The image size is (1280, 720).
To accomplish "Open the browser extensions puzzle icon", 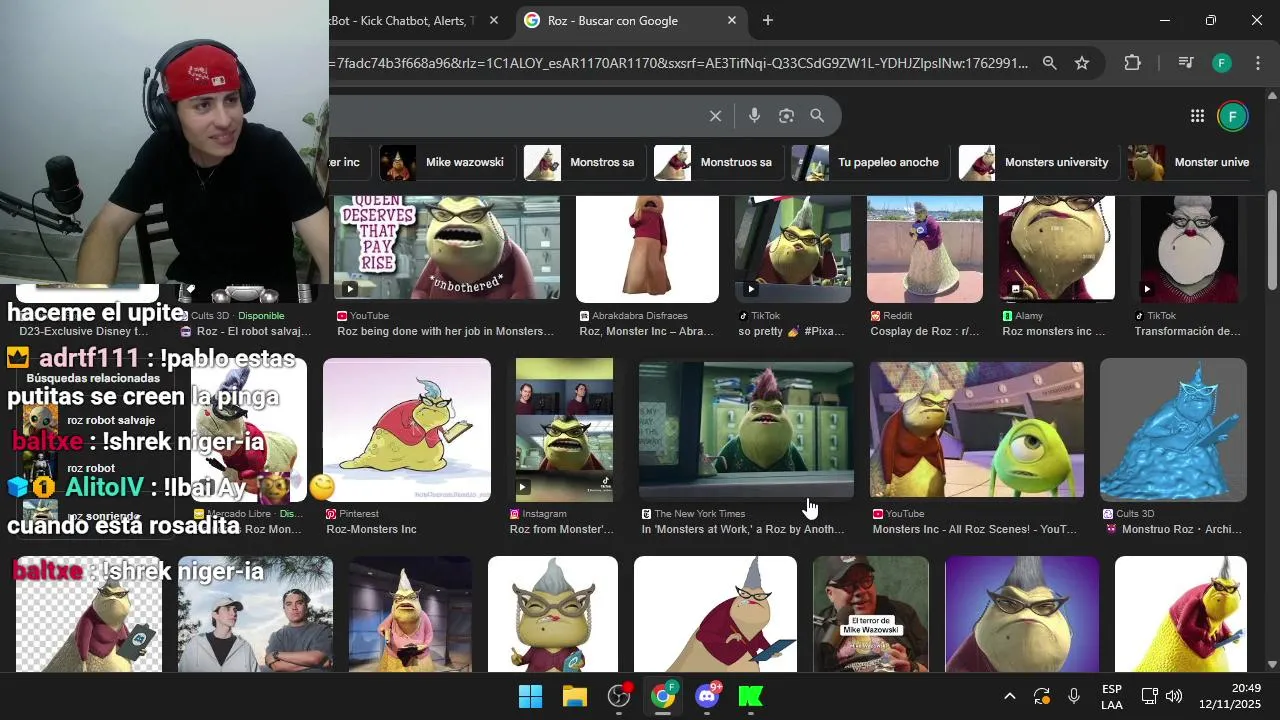I will [1132, 63].
